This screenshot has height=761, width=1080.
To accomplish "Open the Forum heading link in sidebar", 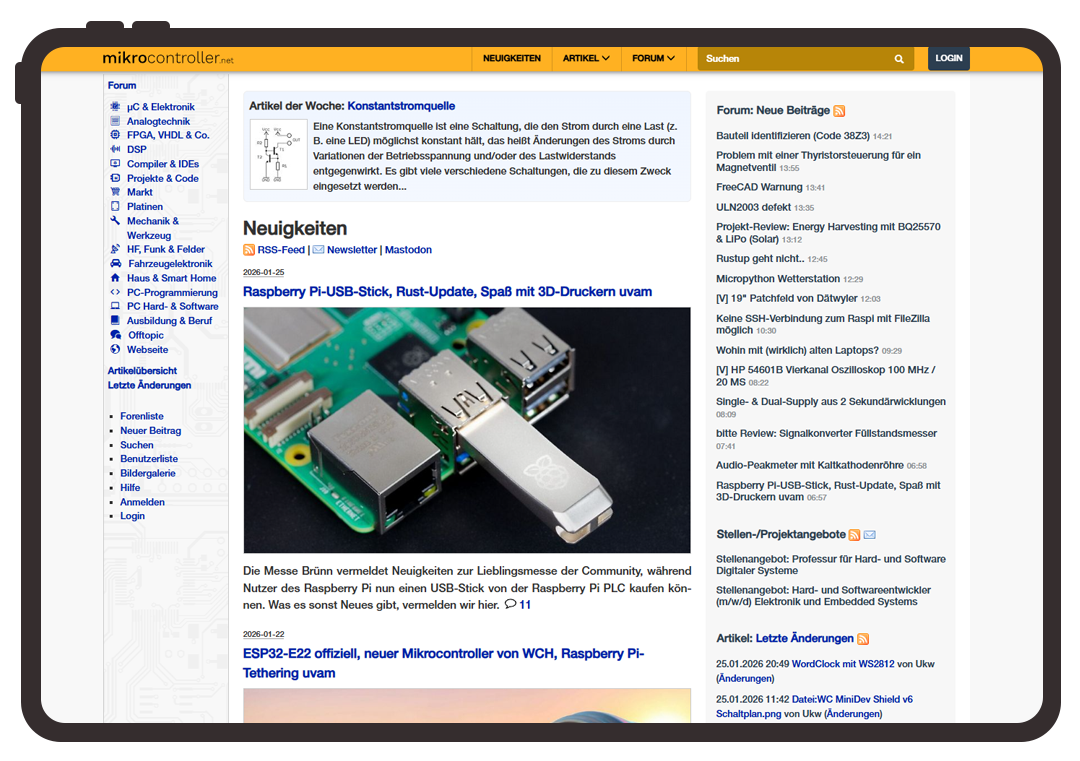I will coord(122,85).
